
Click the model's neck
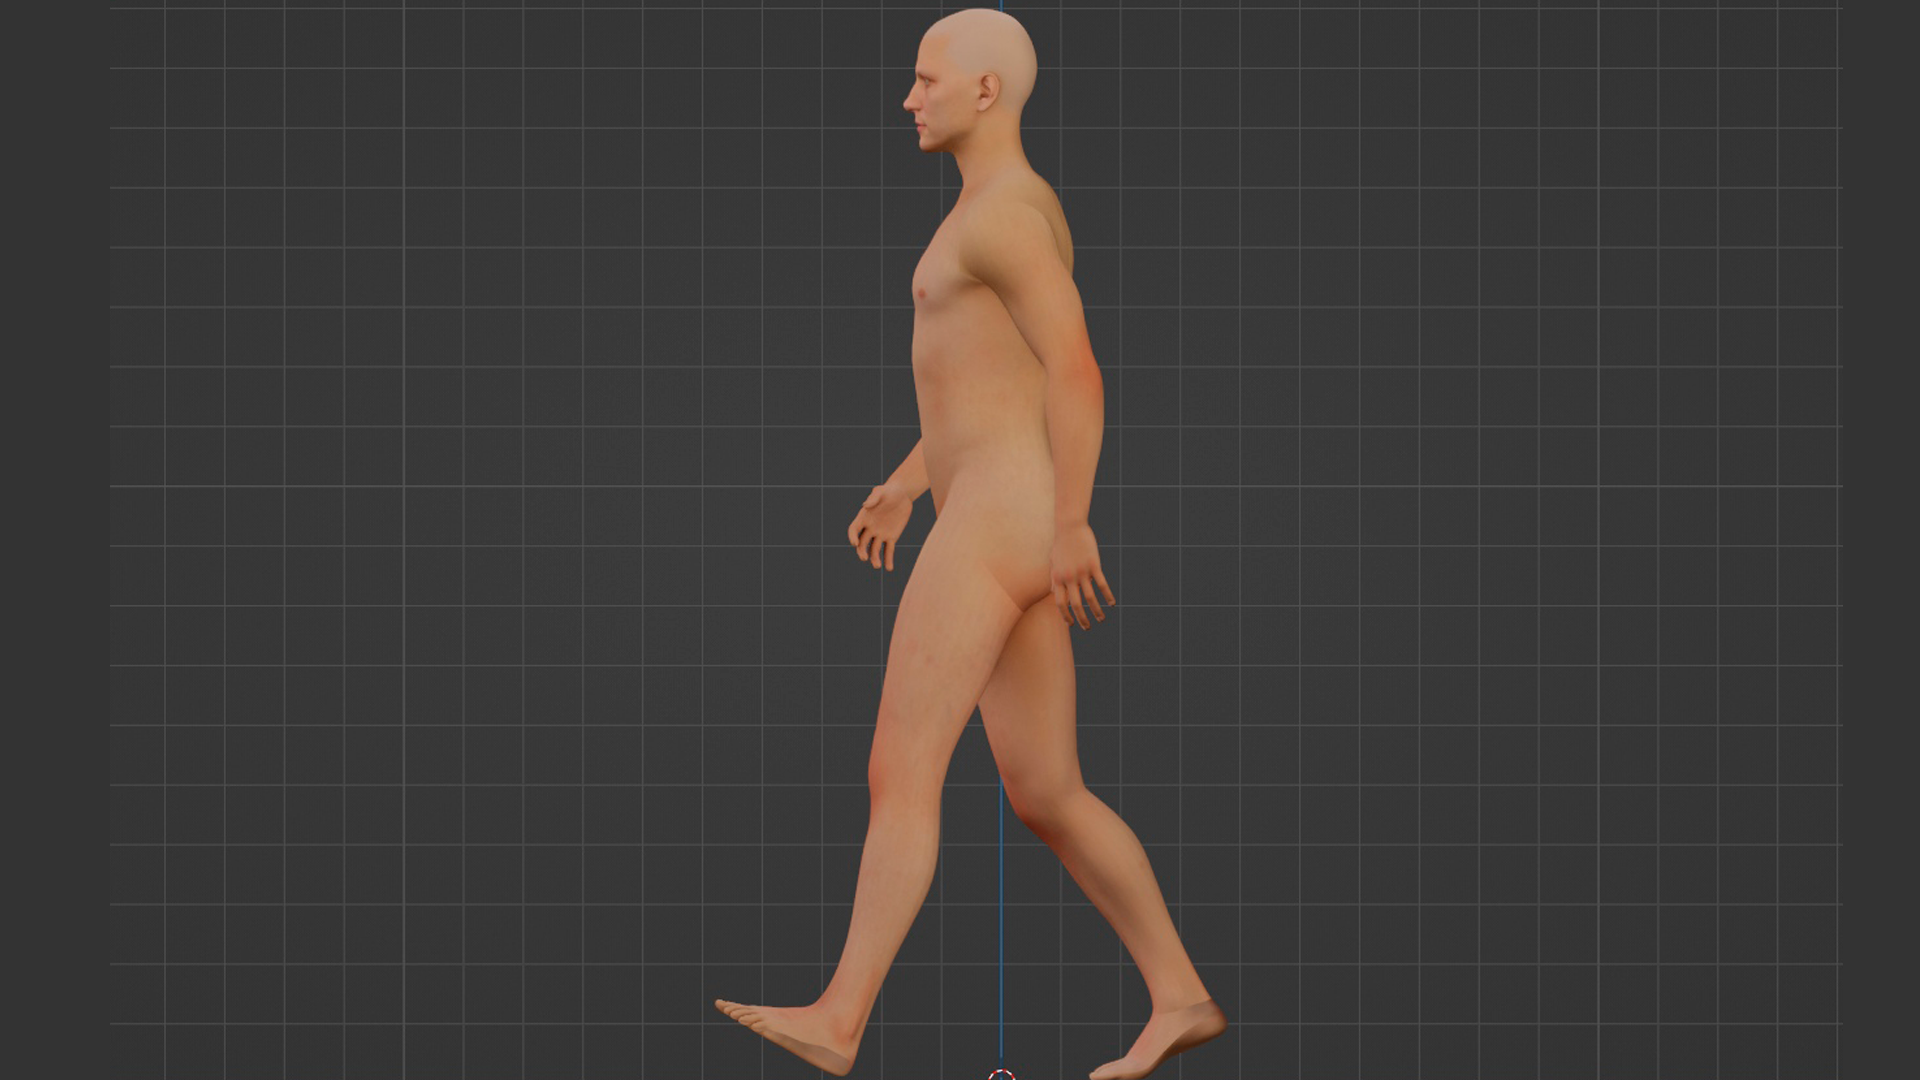coord(990,150)
